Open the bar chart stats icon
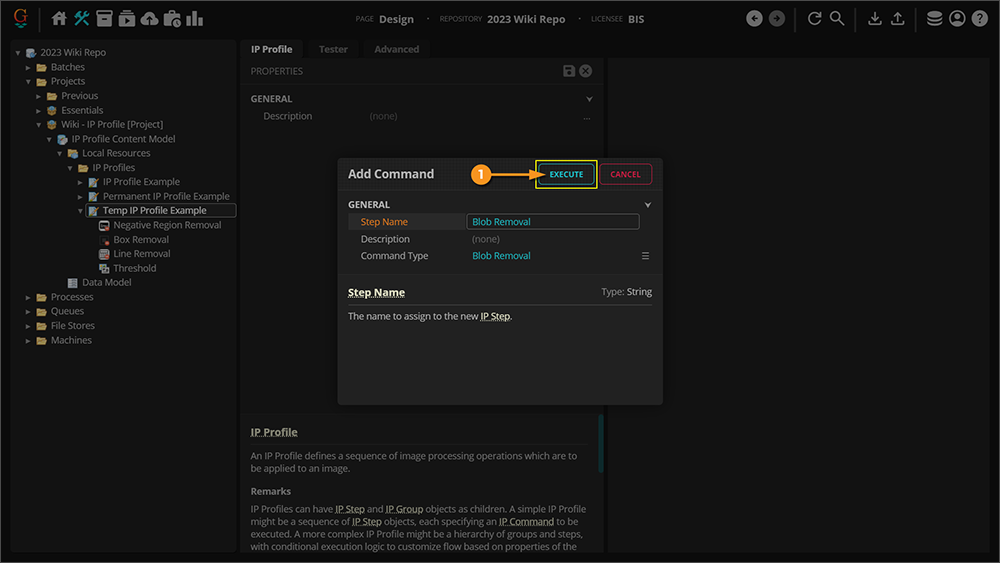Screen dimensions: 1000x563 click(195, 18)
